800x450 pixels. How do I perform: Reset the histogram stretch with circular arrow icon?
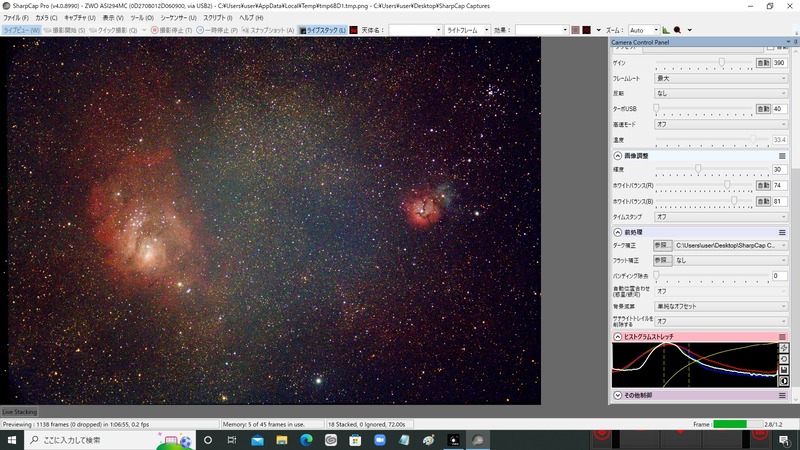click(784, 359)
